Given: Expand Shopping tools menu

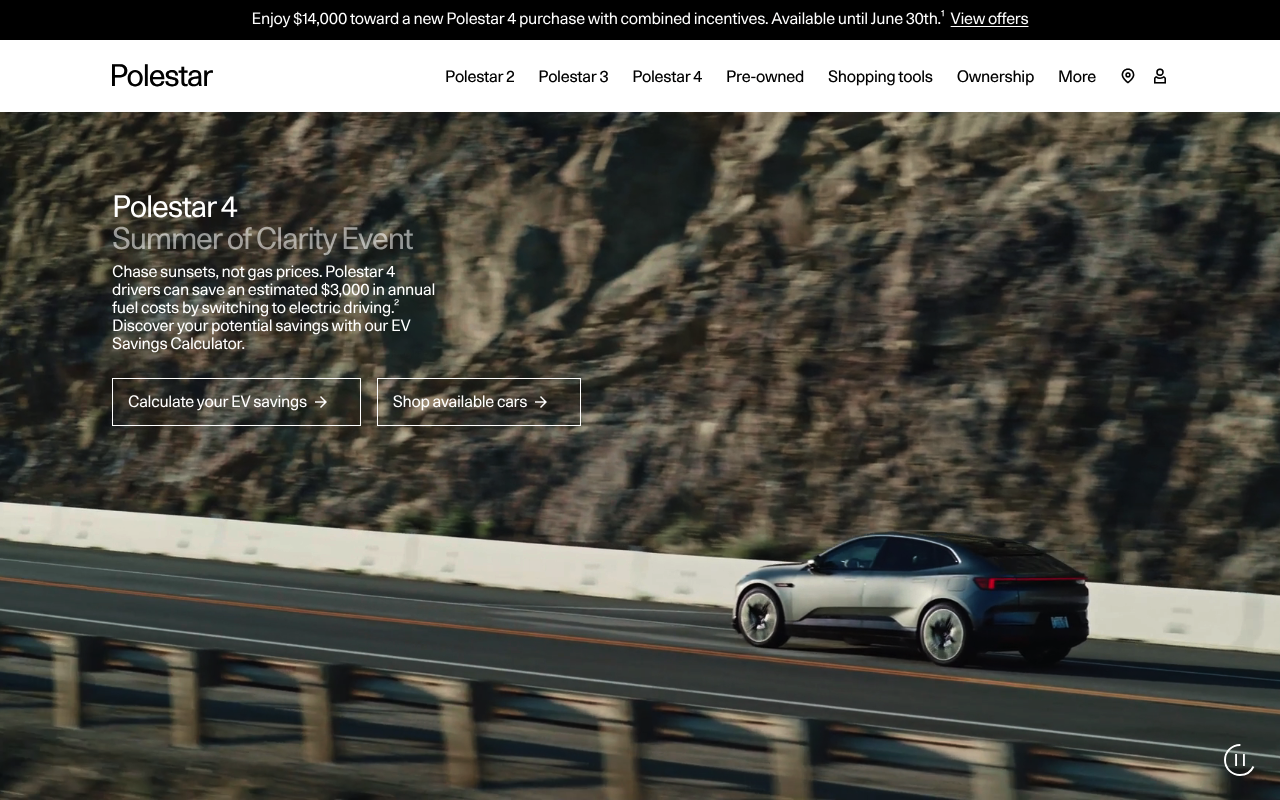Looking at the screenshot, I should (880, 77).
